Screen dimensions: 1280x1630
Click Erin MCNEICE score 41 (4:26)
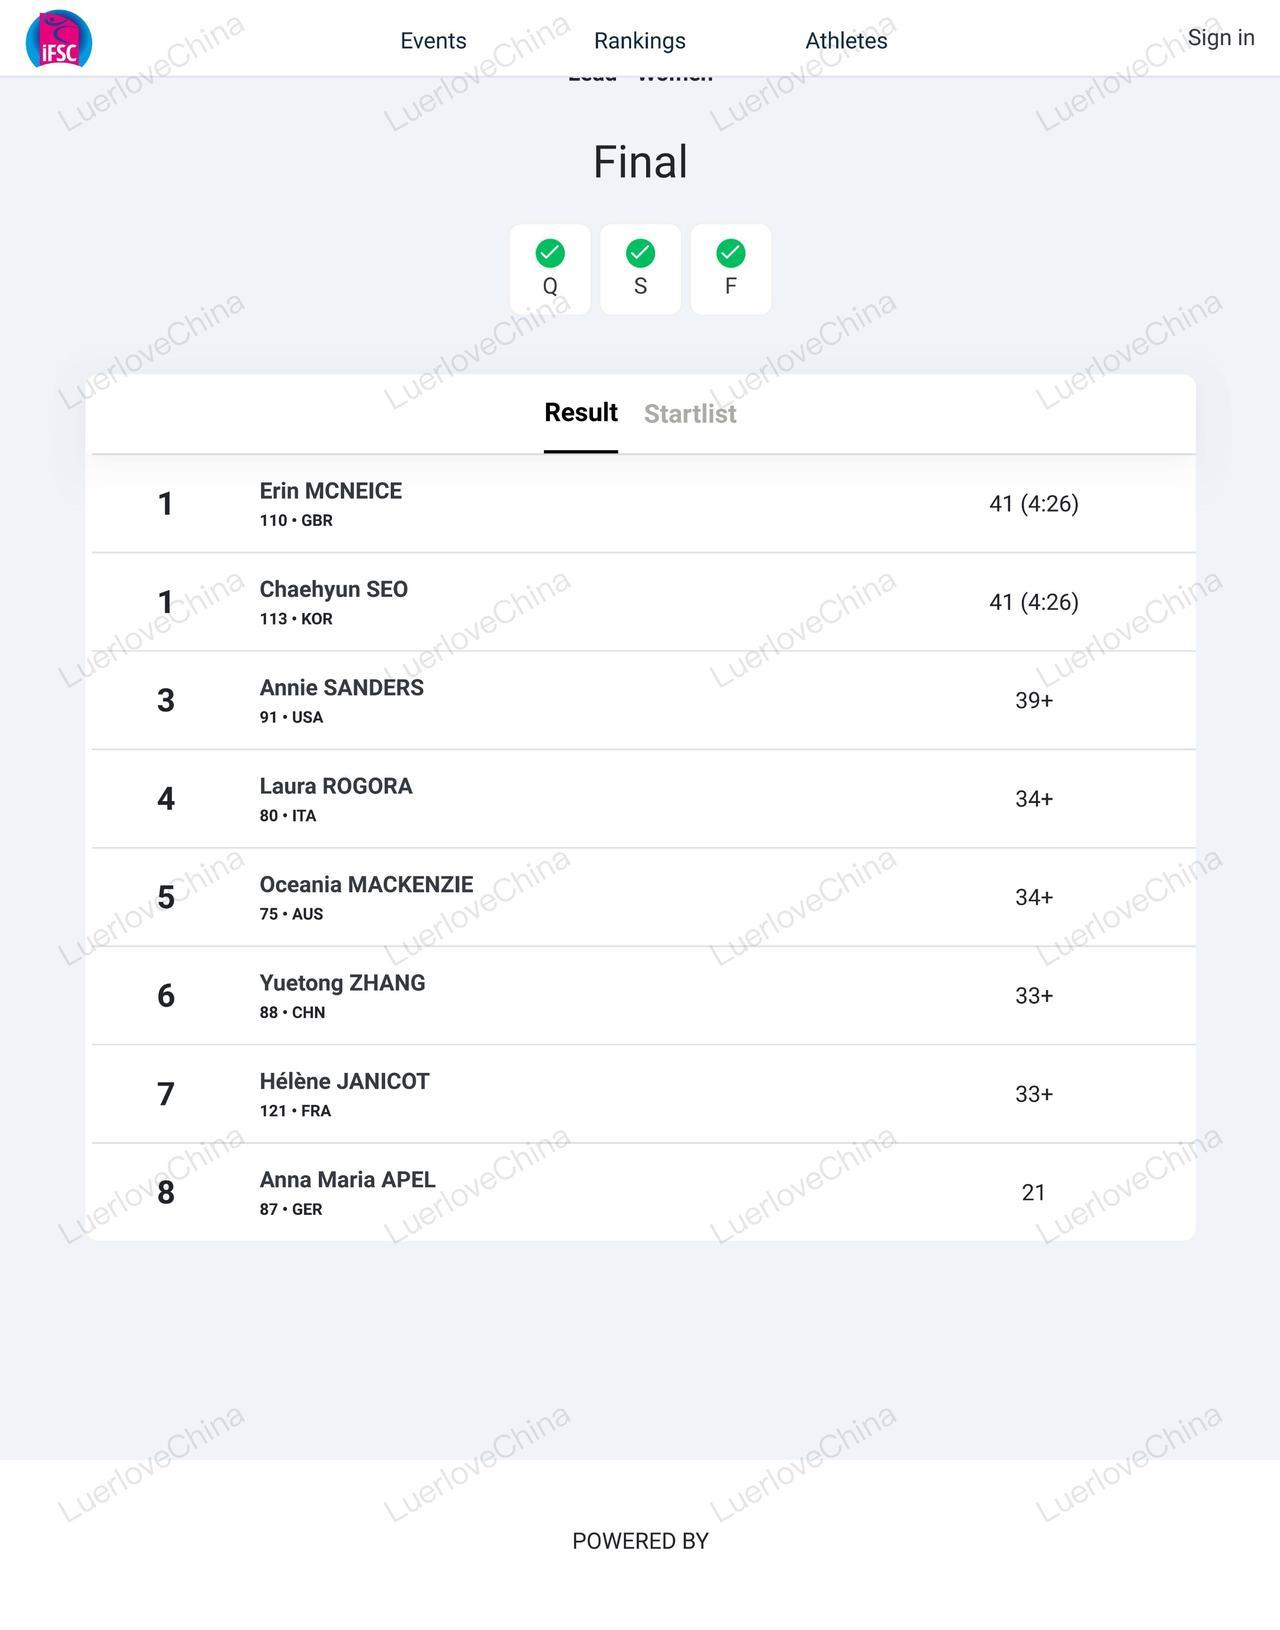pyautogui.click(x=1034, y=503)
